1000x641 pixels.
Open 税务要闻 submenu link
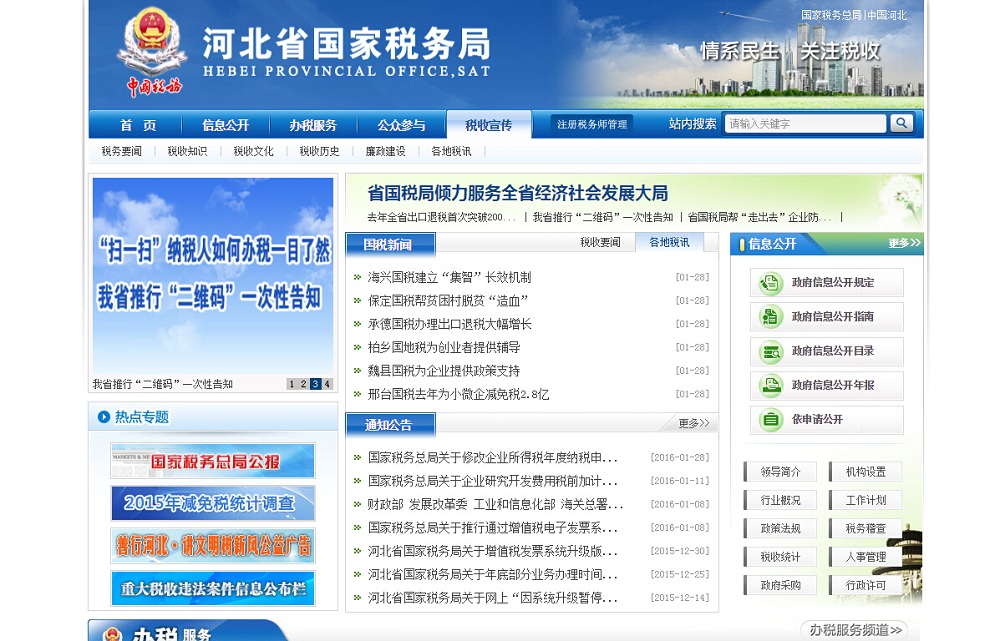pos(122,151)
